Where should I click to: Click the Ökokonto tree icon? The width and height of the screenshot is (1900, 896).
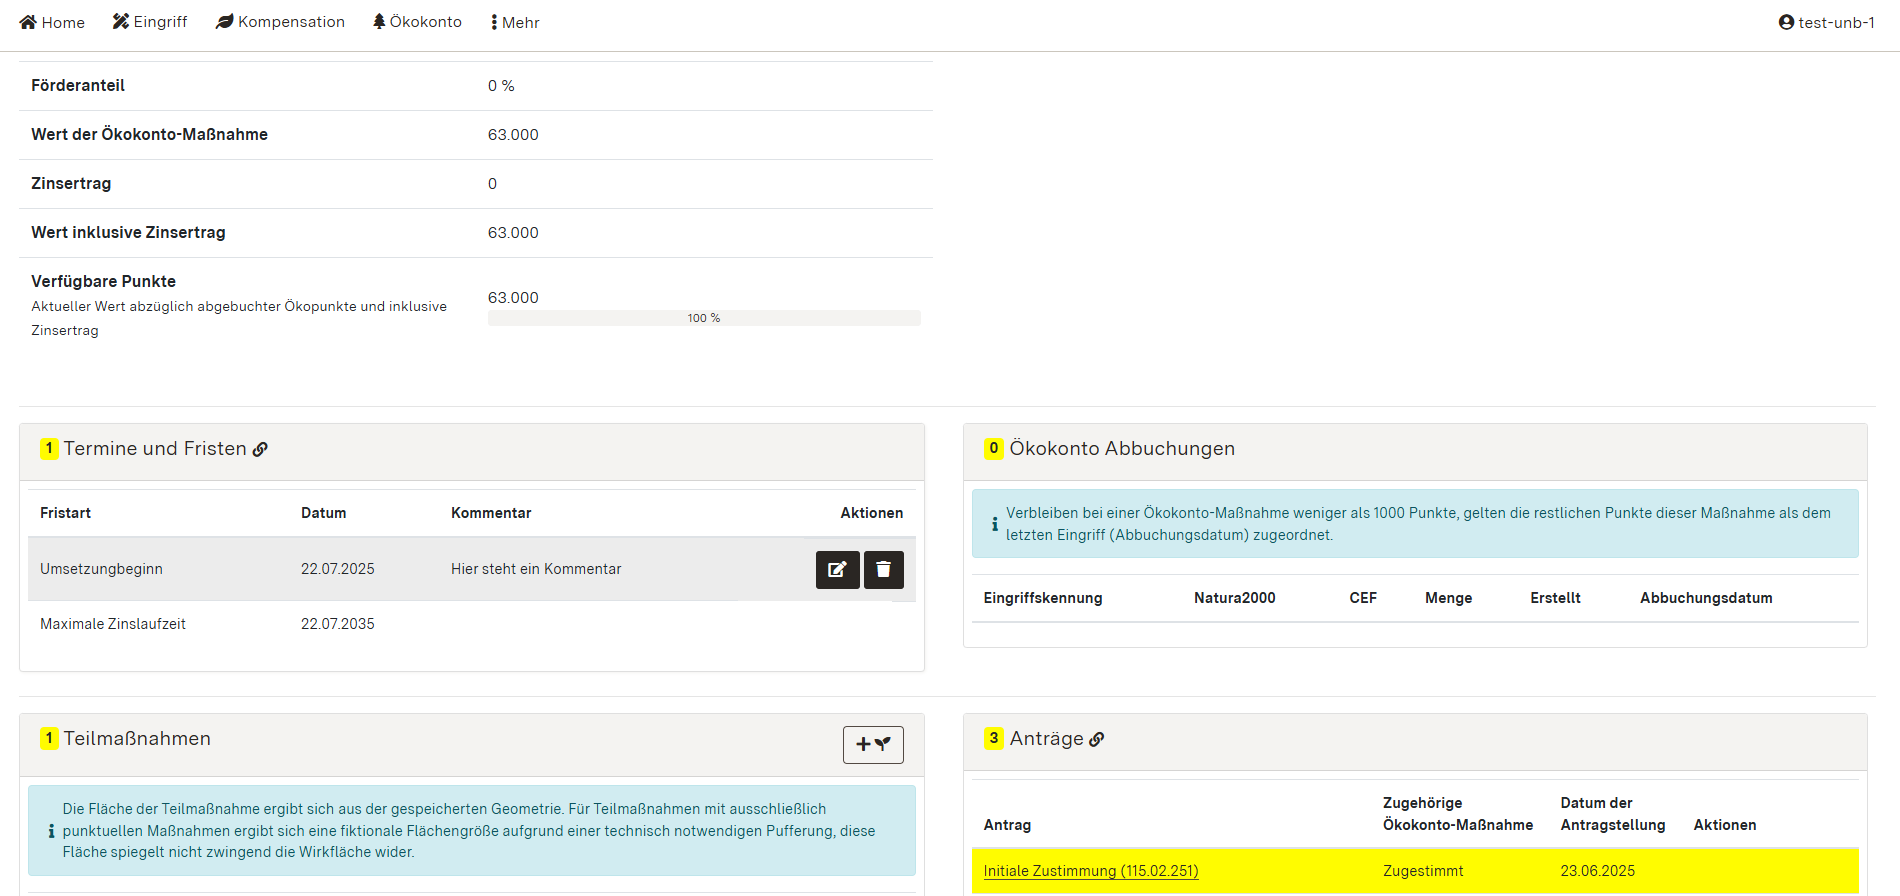379,22
